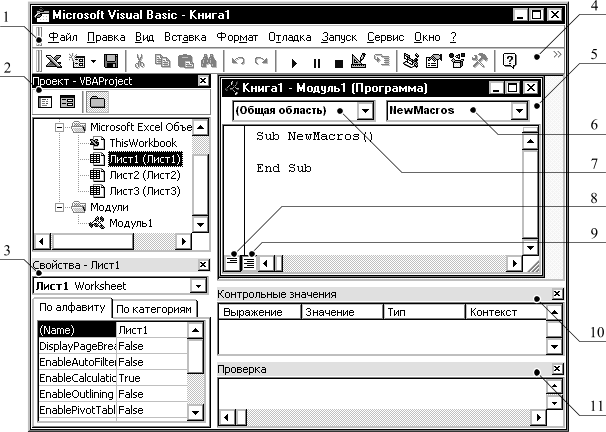Open the Insert object dropdown arrow
This screenshot has height=432, width=606.
pyautogui.click(x=93, y=61)
